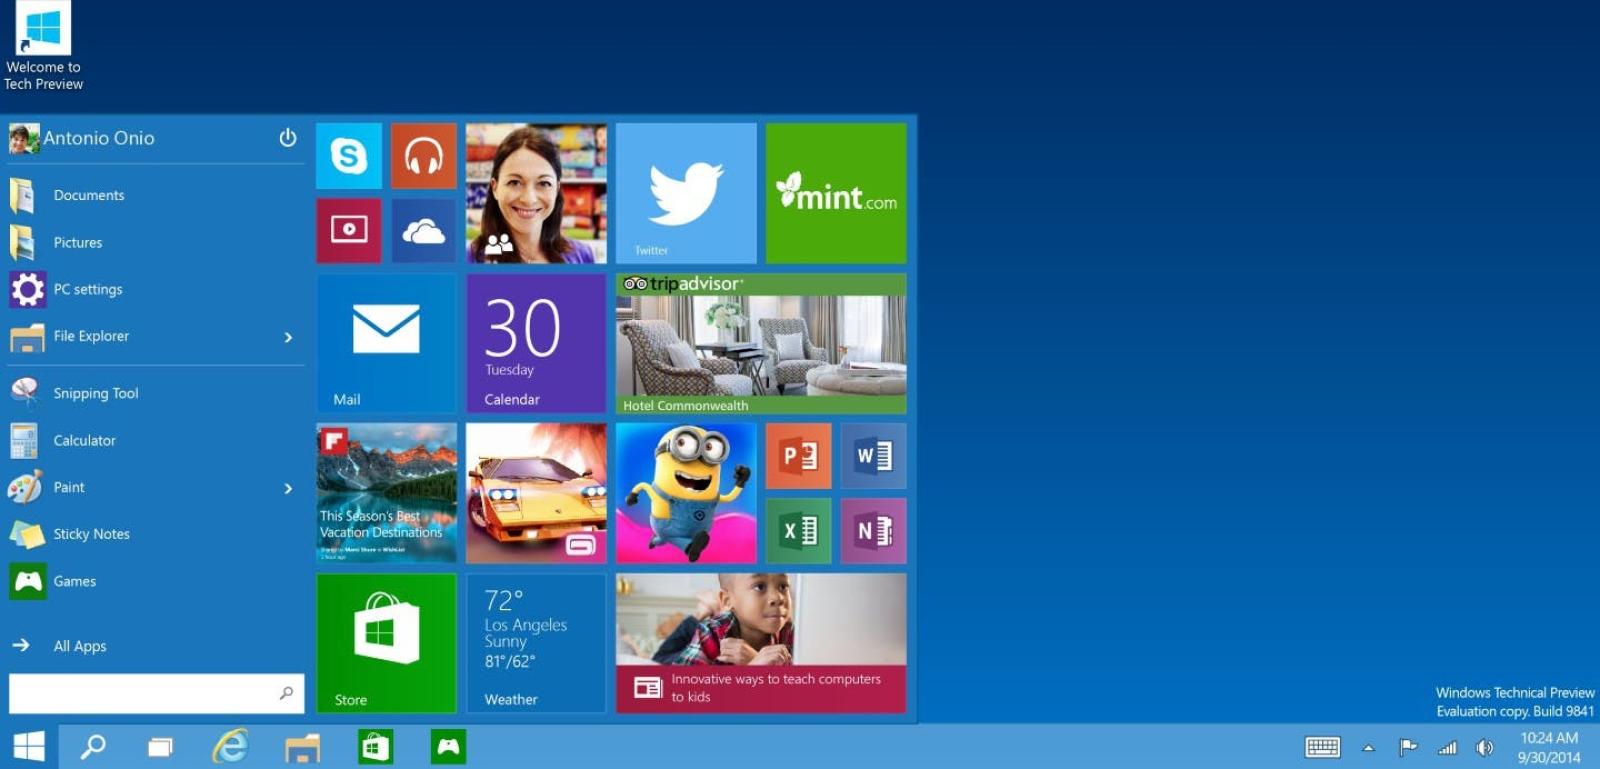Launch Word from its tile
Screen dimensions: 1600x769
(874, 456)
